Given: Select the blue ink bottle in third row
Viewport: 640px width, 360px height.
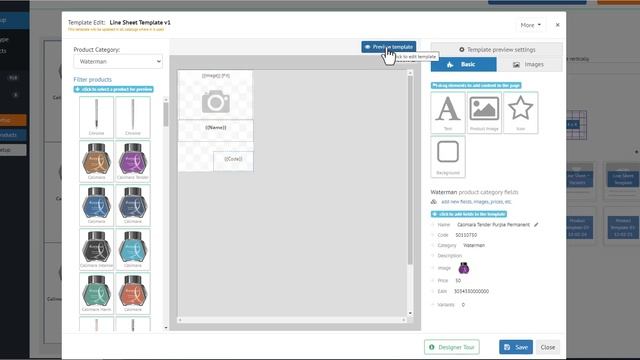Looking at the screenshot, I should [96, 205].
